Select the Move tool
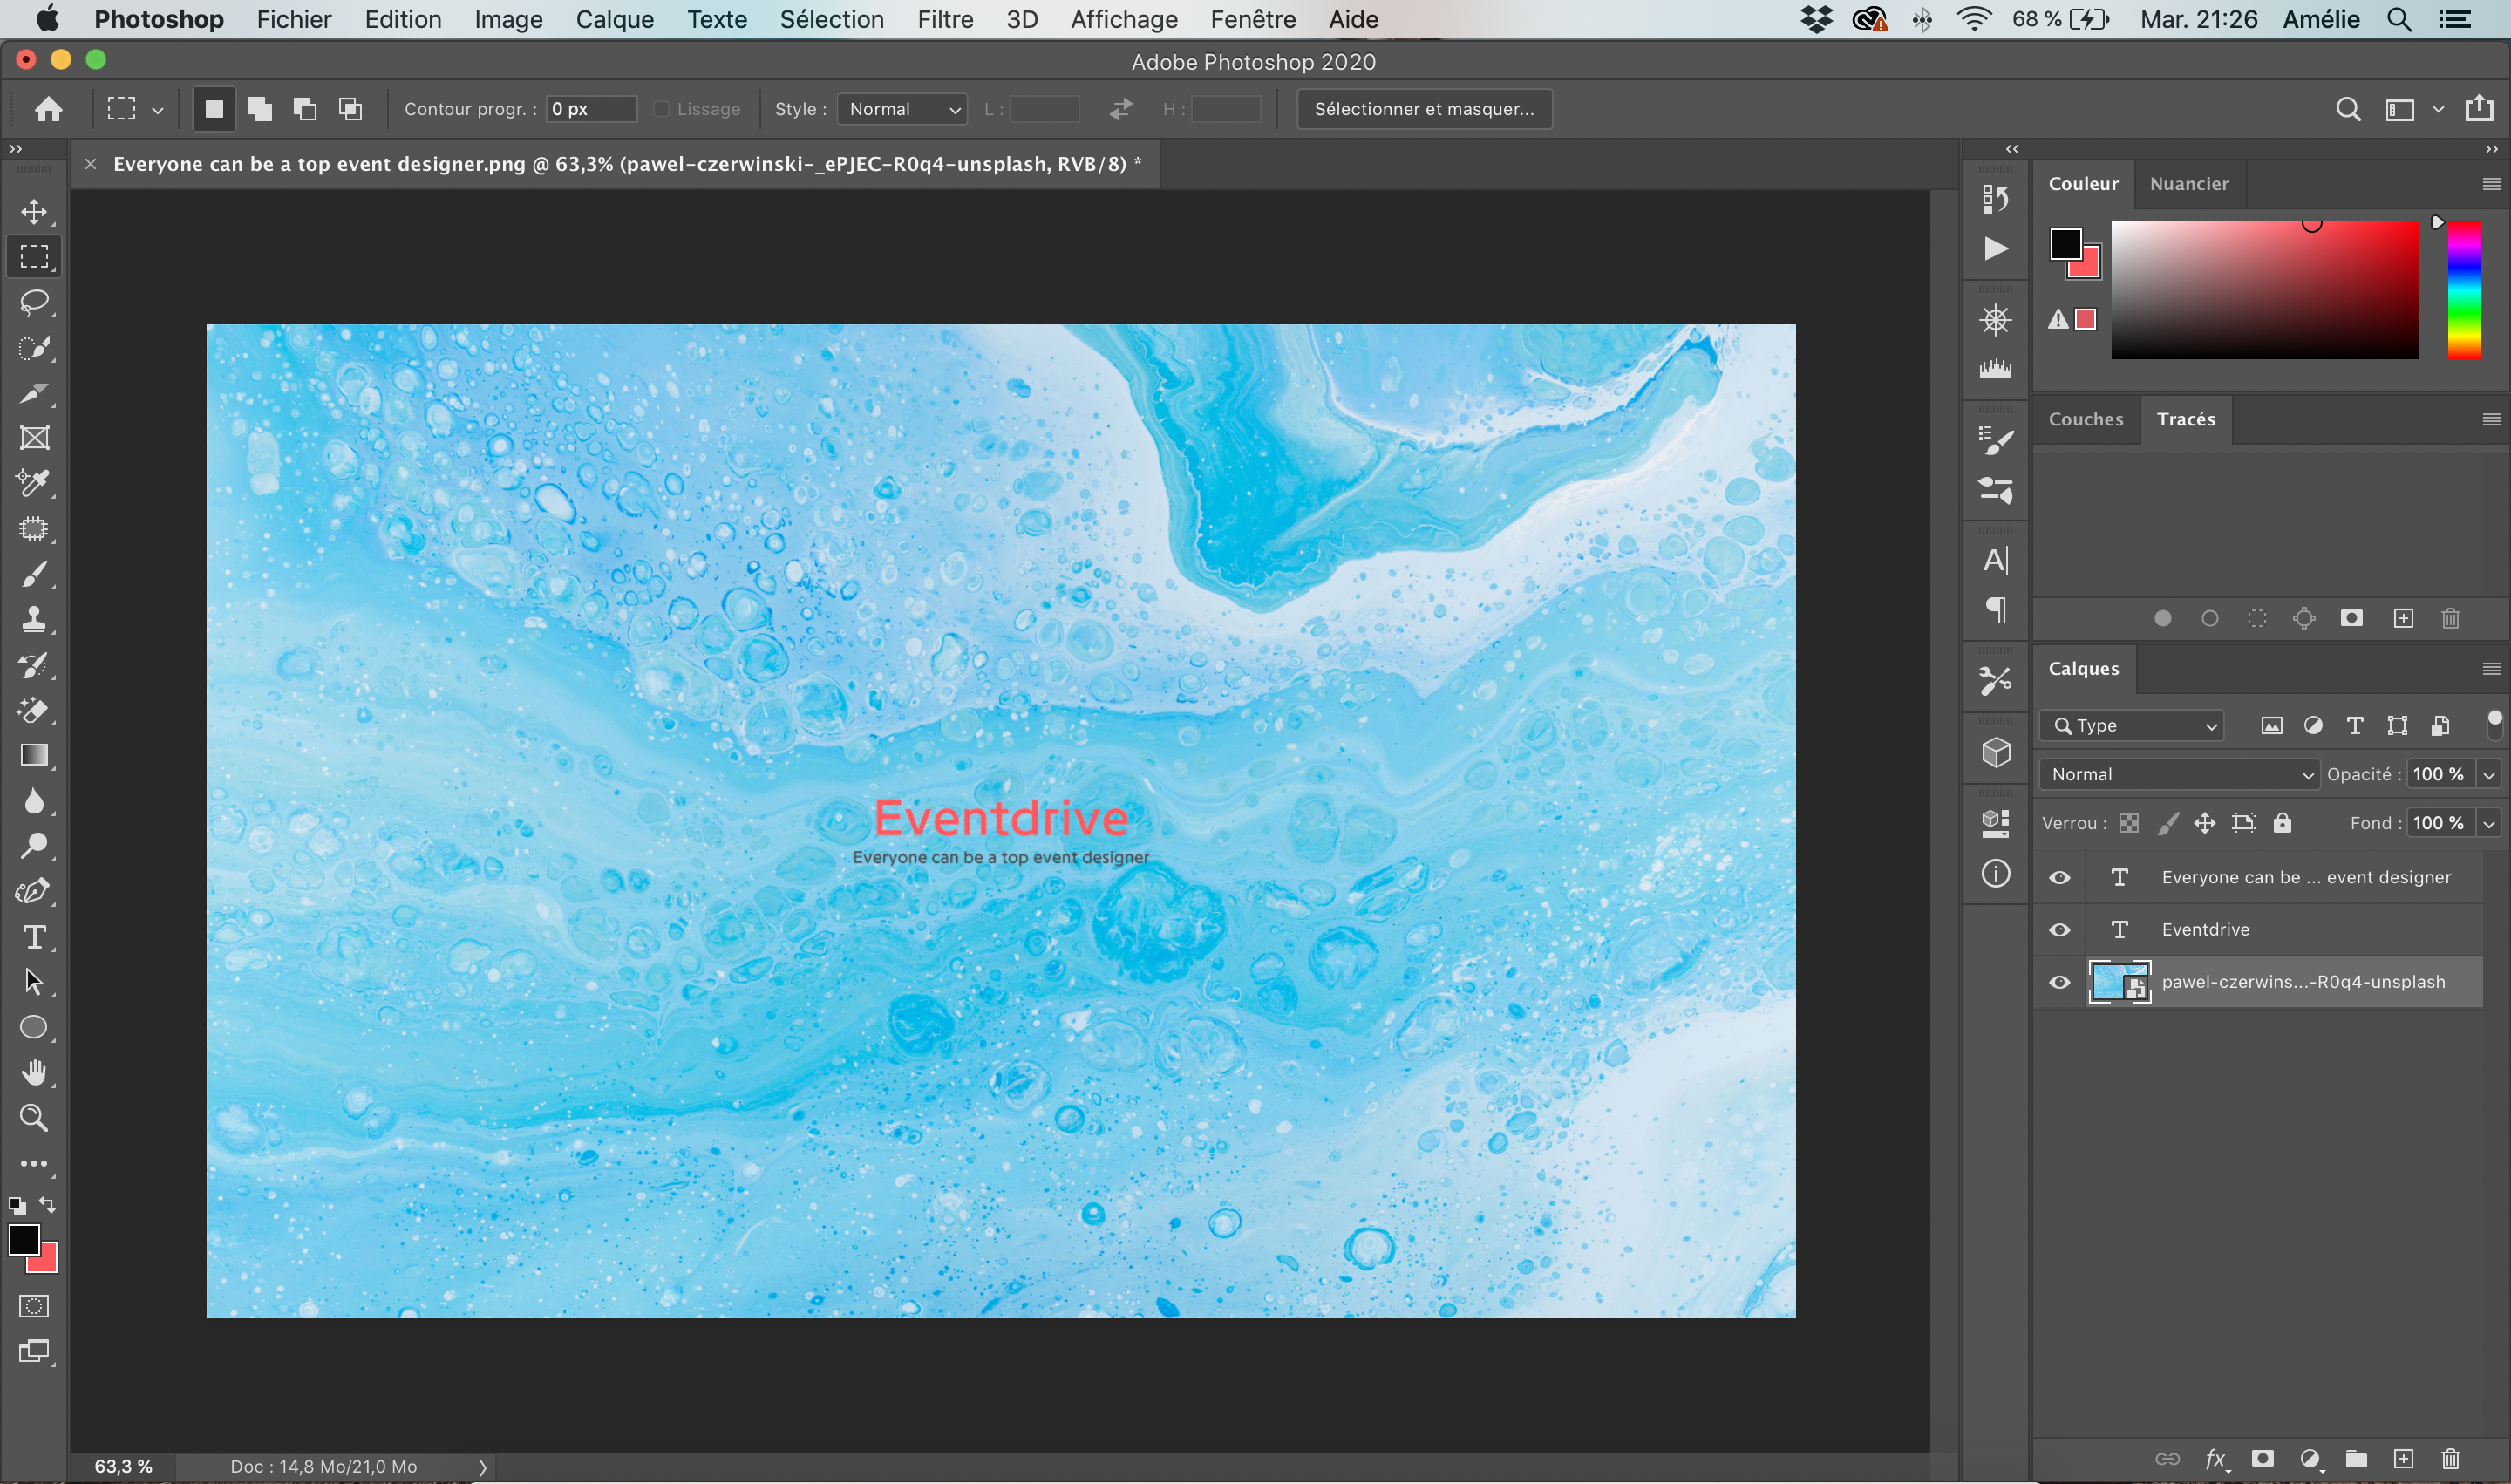 [34, 212]
